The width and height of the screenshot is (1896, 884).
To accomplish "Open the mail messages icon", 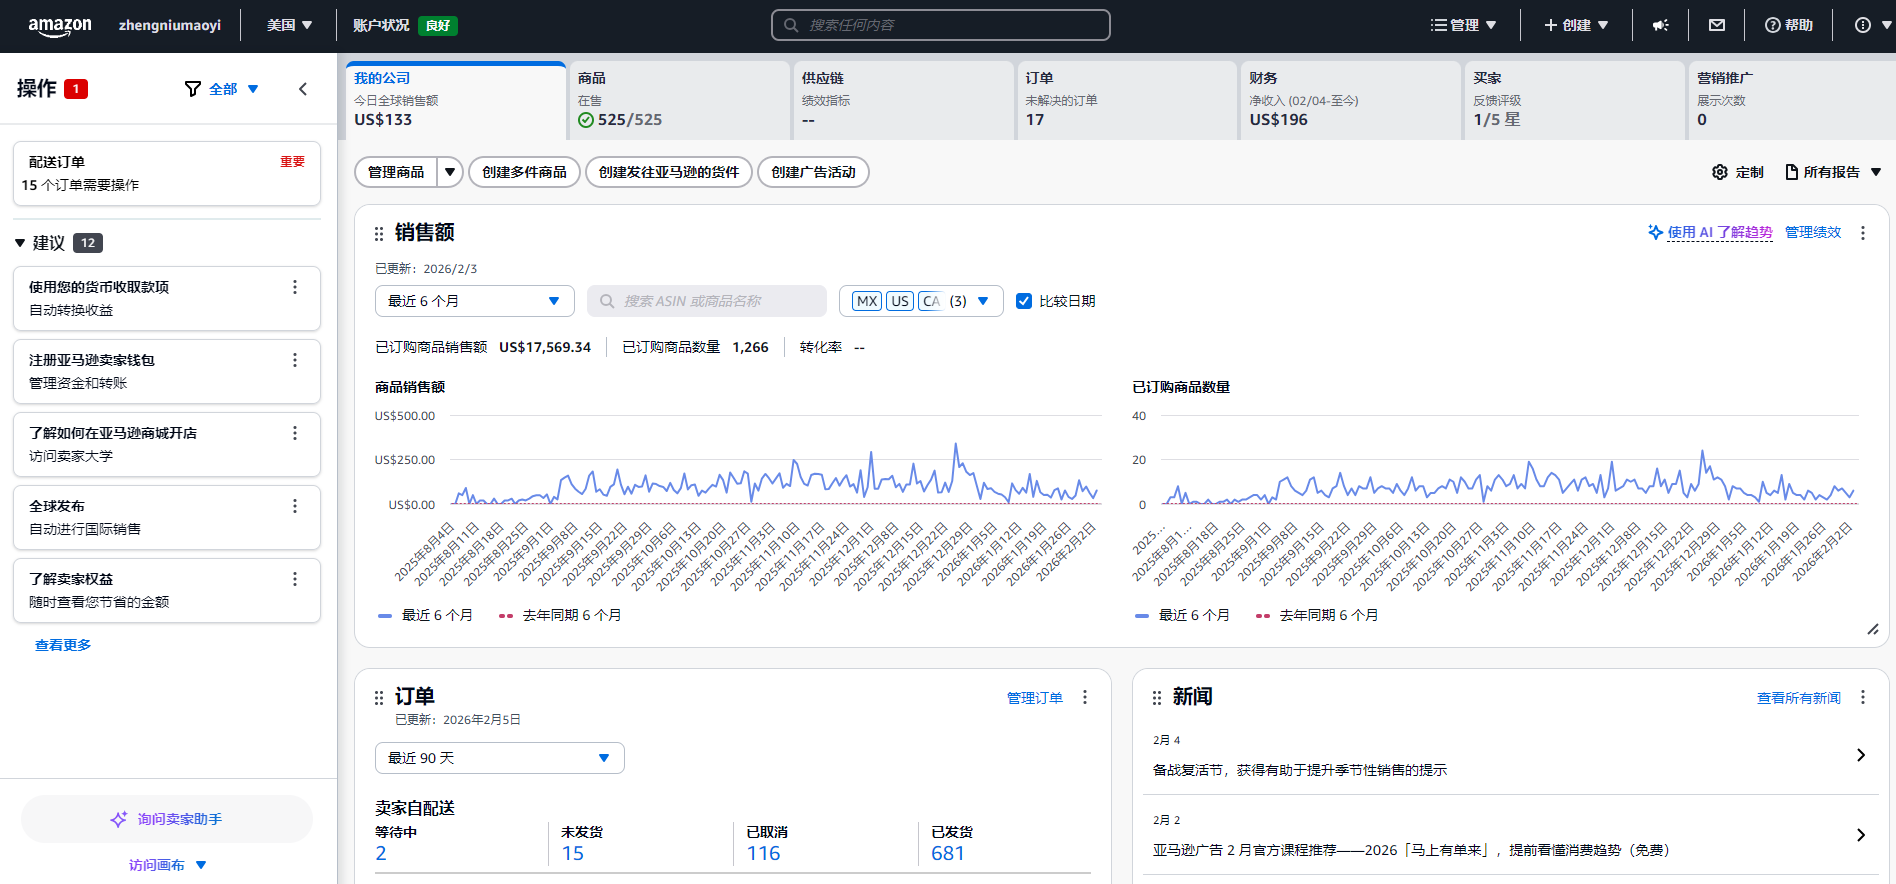I will tap(1717, 25).
